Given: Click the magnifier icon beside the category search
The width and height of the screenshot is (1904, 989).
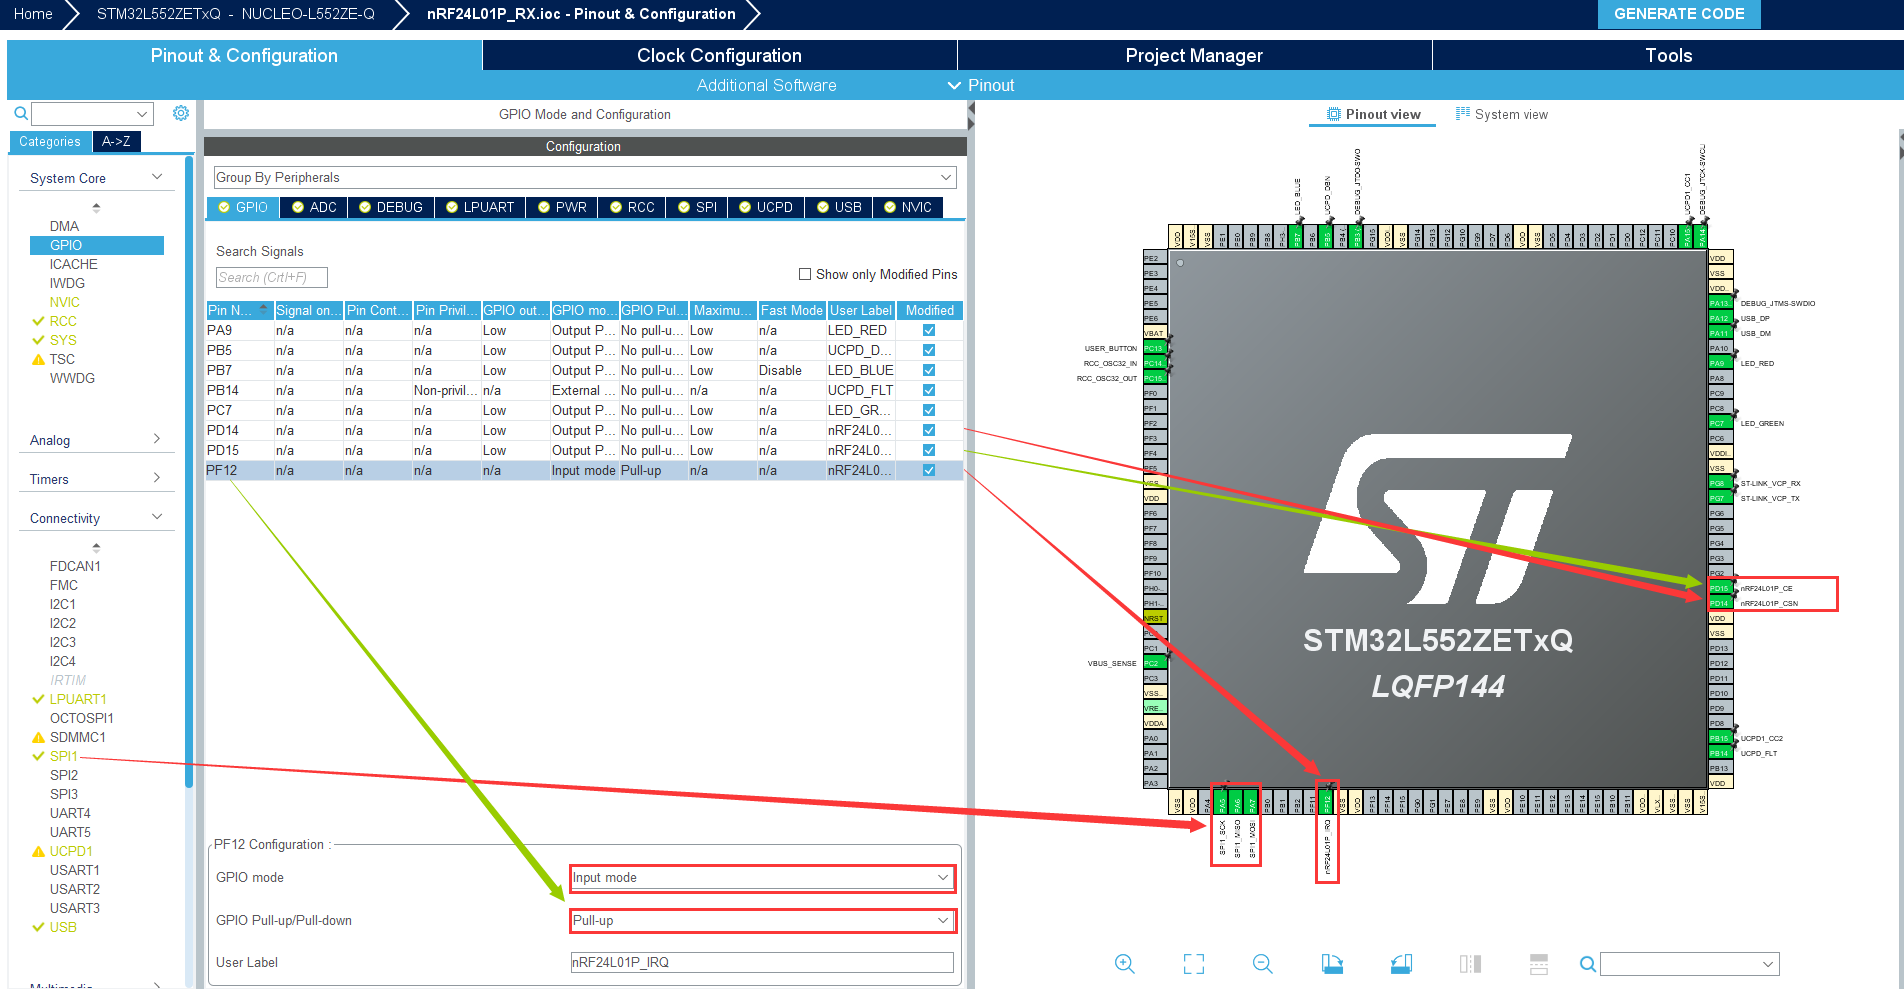Looking at the screenshot, I should point(20,114).
